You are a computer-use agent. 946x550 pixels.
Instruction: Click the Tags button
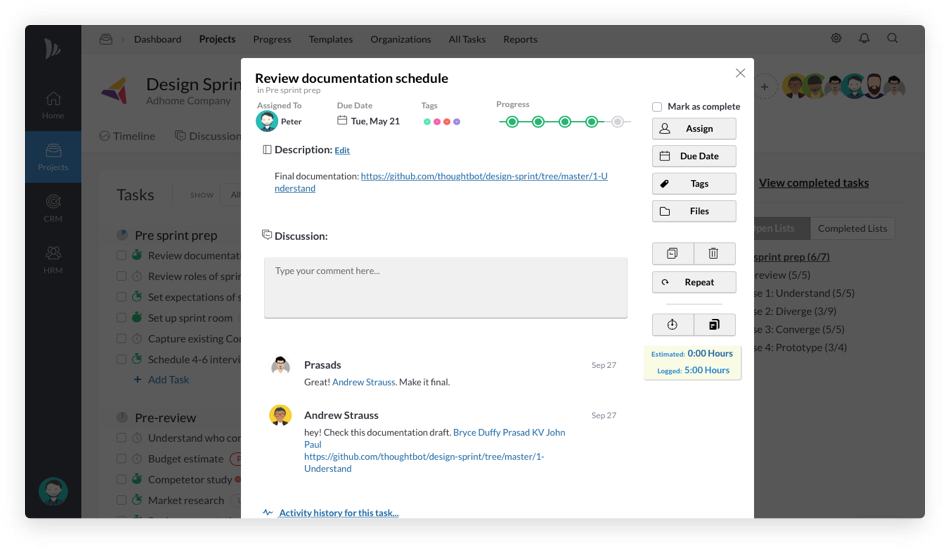point(694,183)
